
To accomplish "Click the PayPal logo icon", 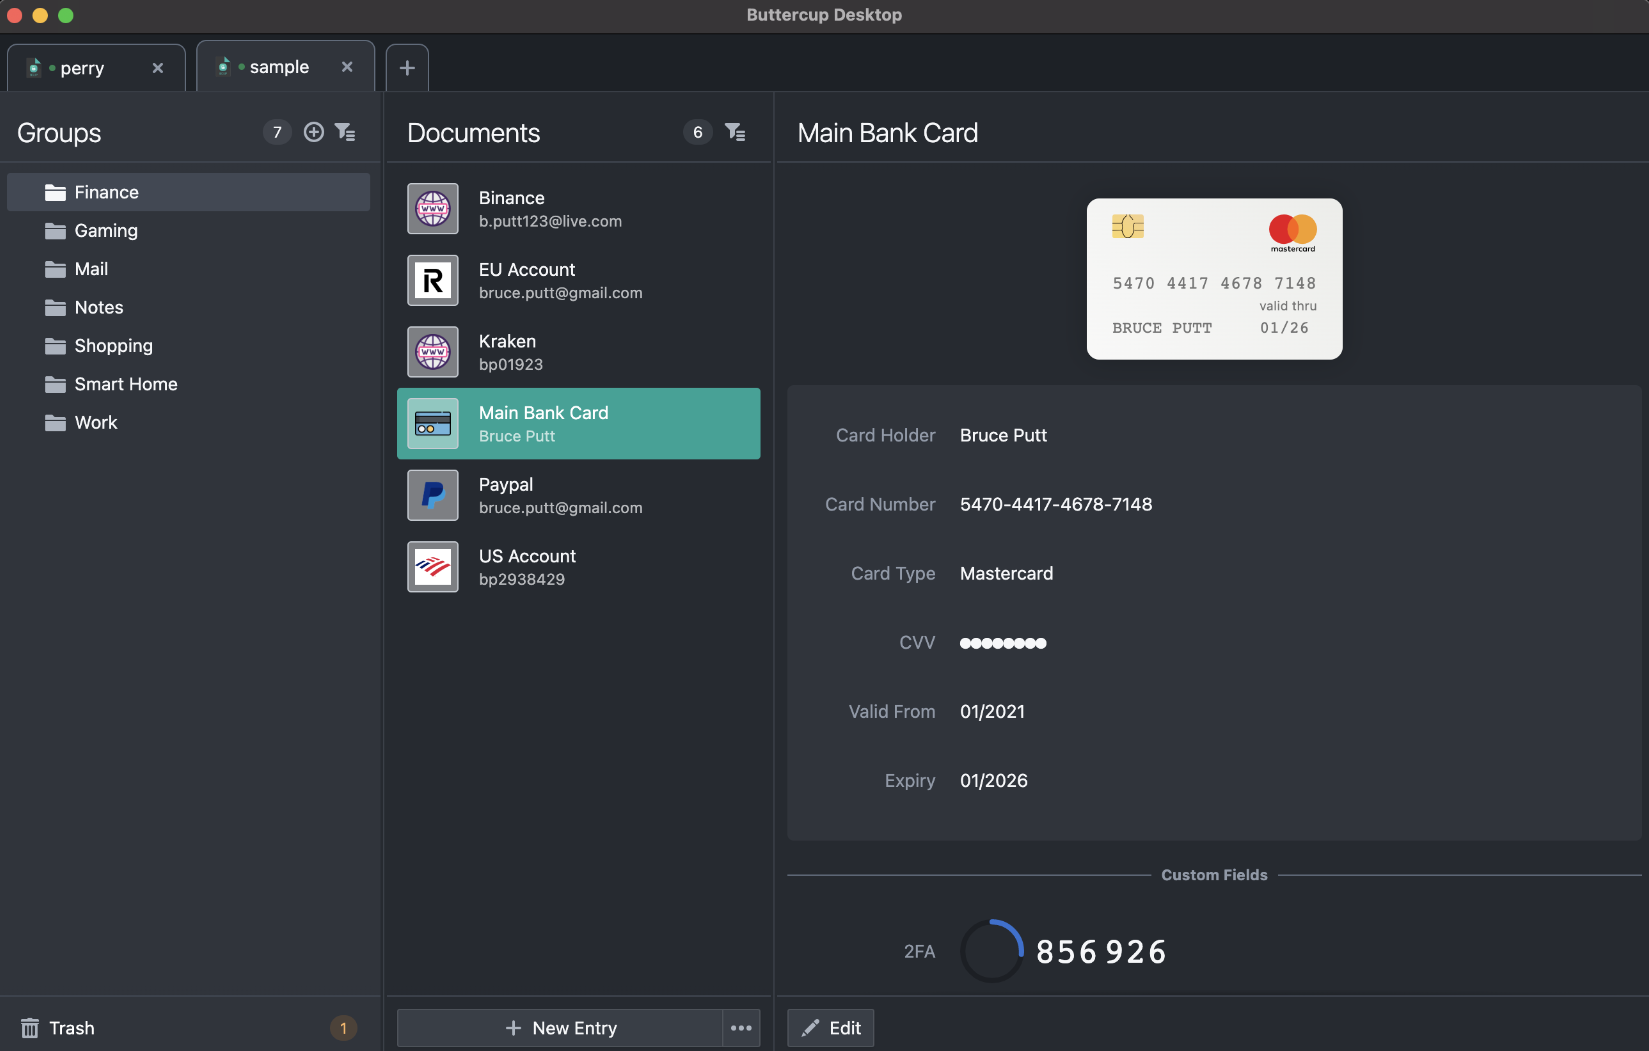I will pos(432,495).
